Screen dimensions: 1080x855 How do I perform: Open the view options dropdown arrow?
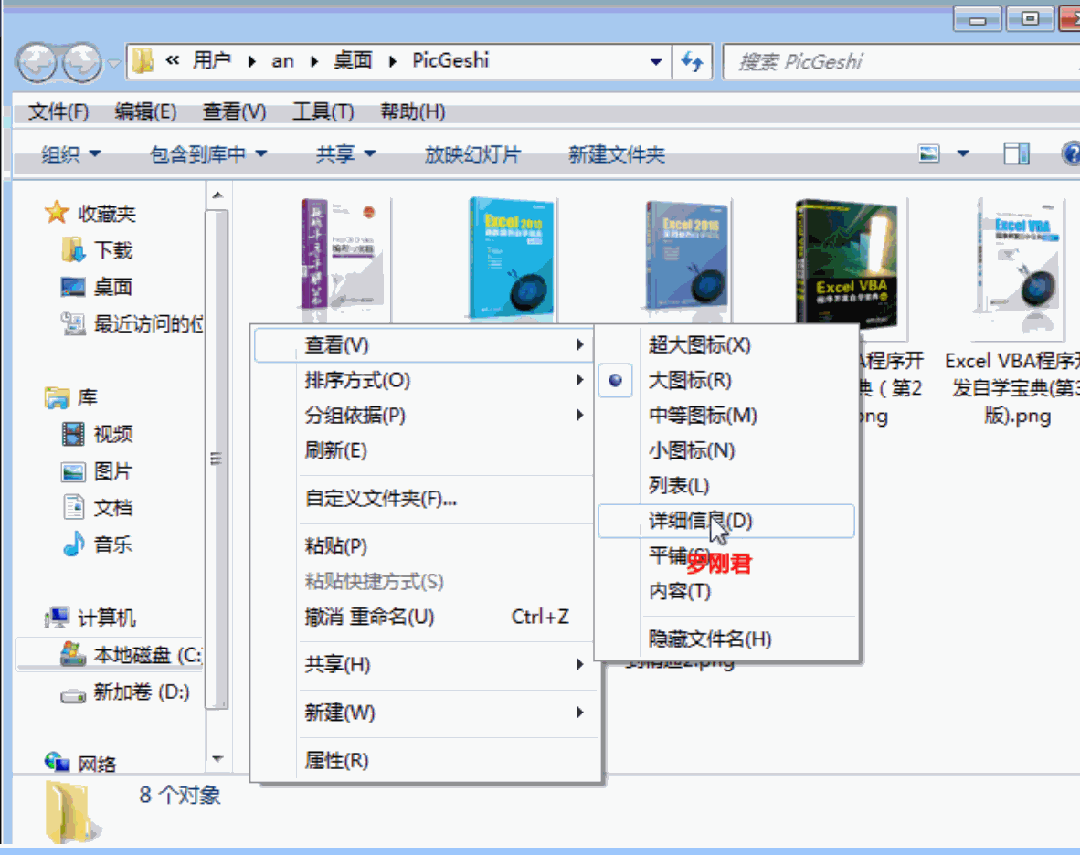click(964, 154)
